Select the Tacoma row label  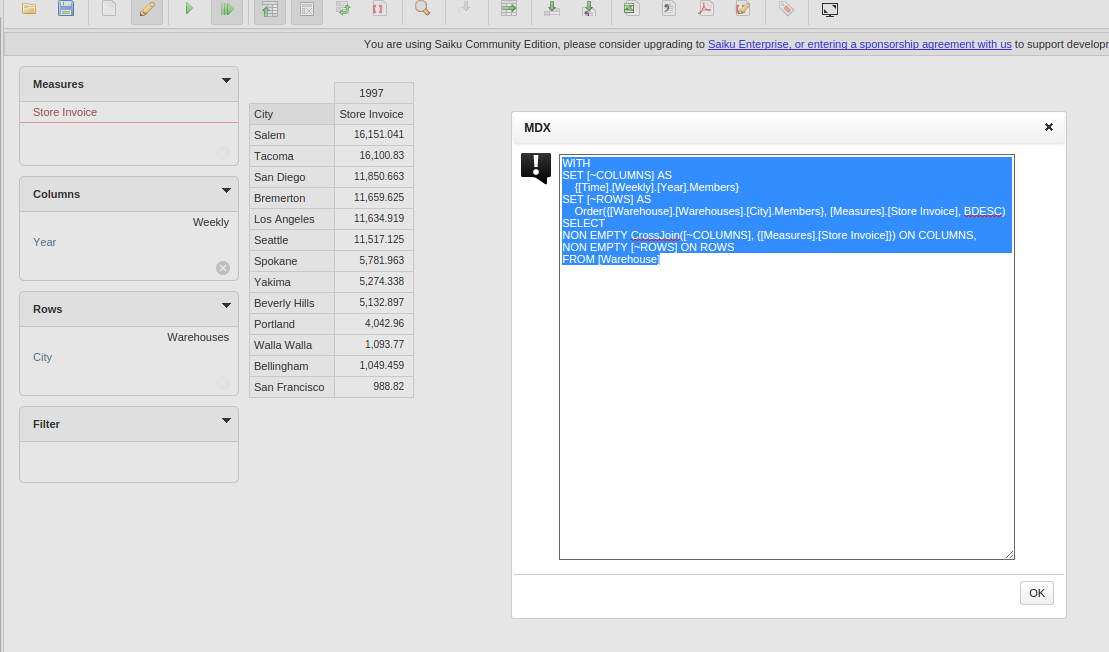coord(291,156)
